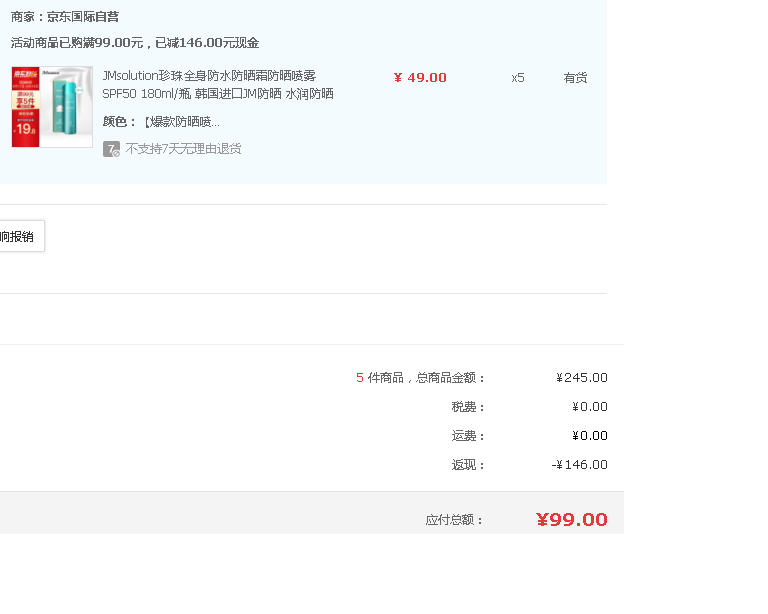Image resolution: width=768 pixels, height=614 pixels.
Task: Select the x5 quantity text
Action: 518,77
